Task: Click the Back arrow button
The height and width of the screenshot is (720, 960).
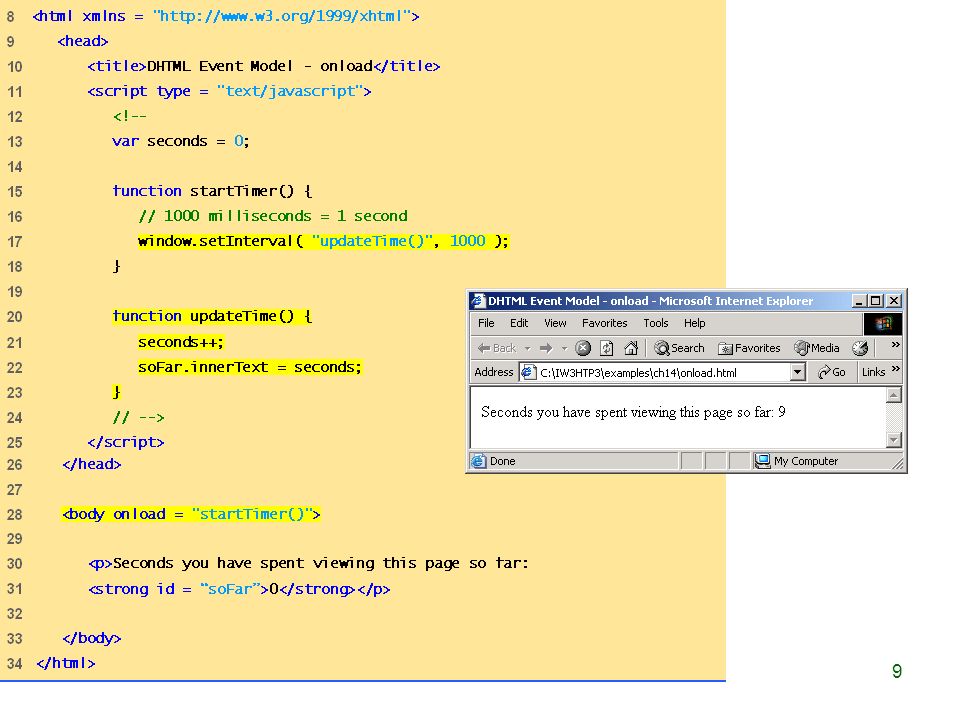Action: coord(497,348)
